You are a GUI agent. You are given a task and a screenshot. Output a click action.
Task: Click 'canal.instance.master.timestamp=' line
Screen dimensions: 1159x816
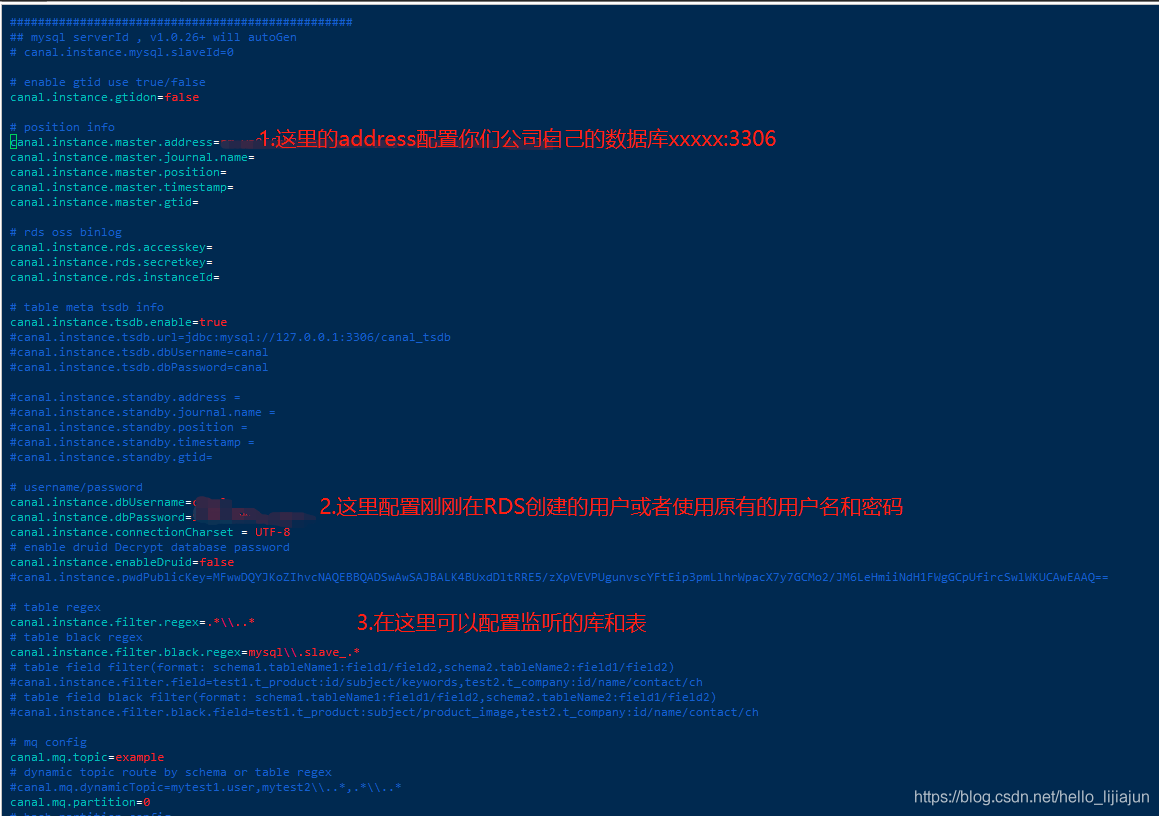click(x=122, y=188)
